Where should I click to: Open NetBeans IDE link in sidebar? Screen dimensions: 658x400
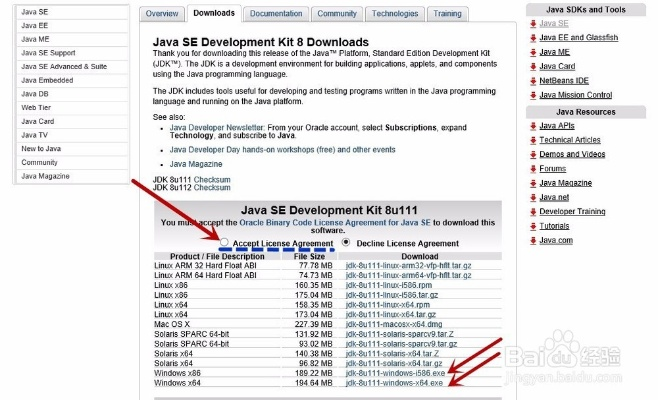point(564,81)
